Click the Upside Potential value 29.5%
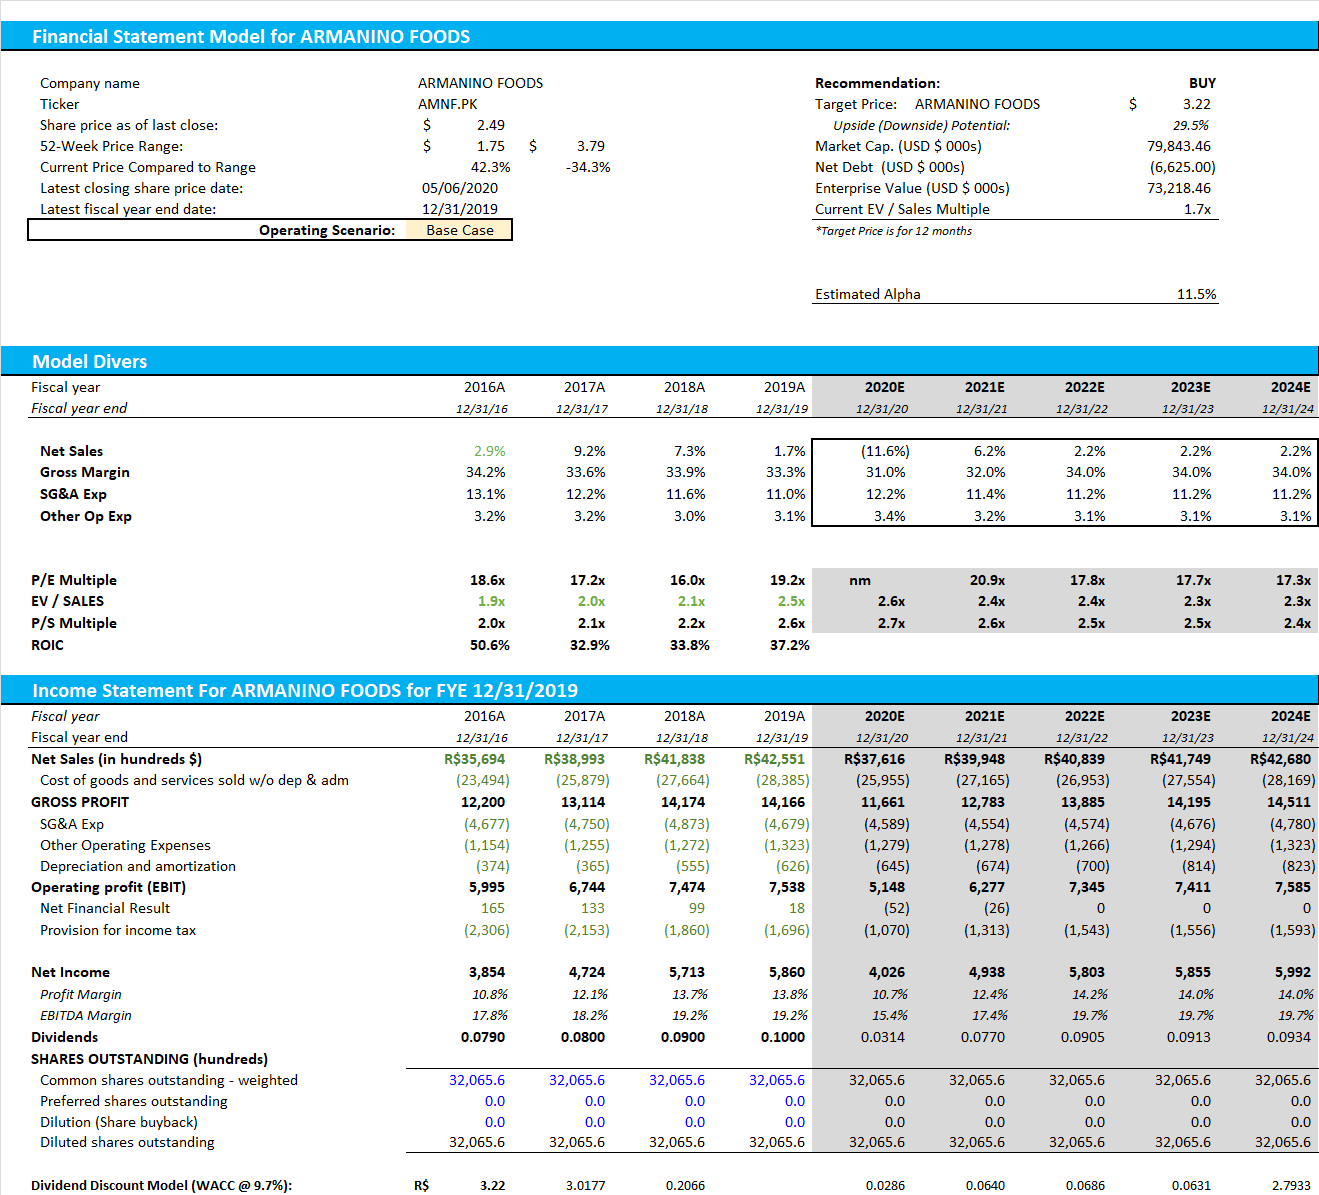Viewport: 1319px width, 1195px height. [1190, 125]
